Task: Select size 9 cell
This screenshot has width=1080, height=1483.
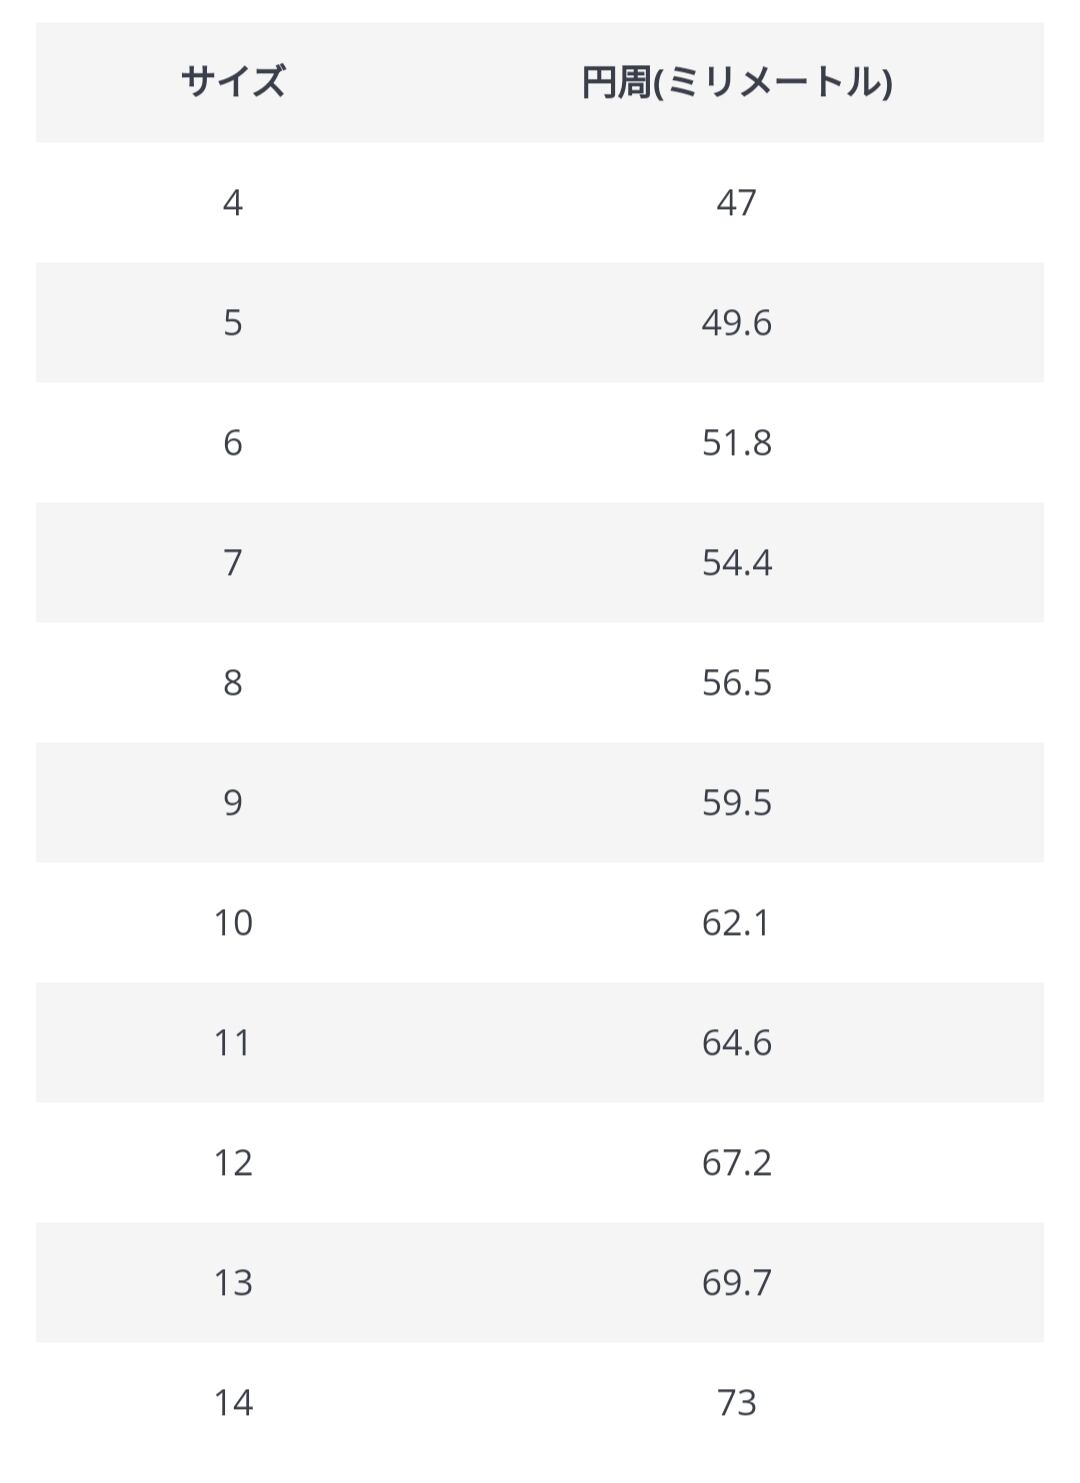Action: click(x=233, y=803)
